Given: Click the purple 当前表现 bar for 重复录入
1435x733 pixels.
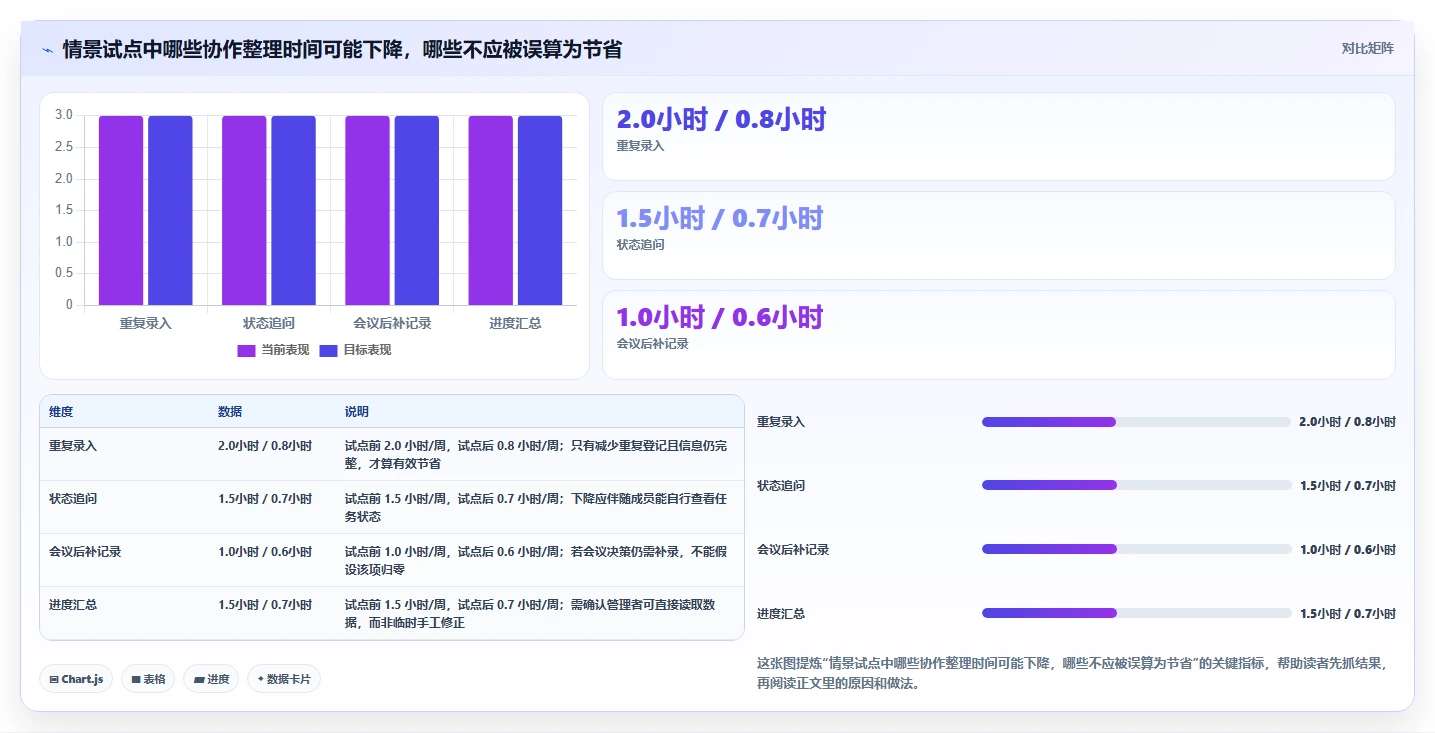Looking at the screenshot, I should tap(121, 210).
